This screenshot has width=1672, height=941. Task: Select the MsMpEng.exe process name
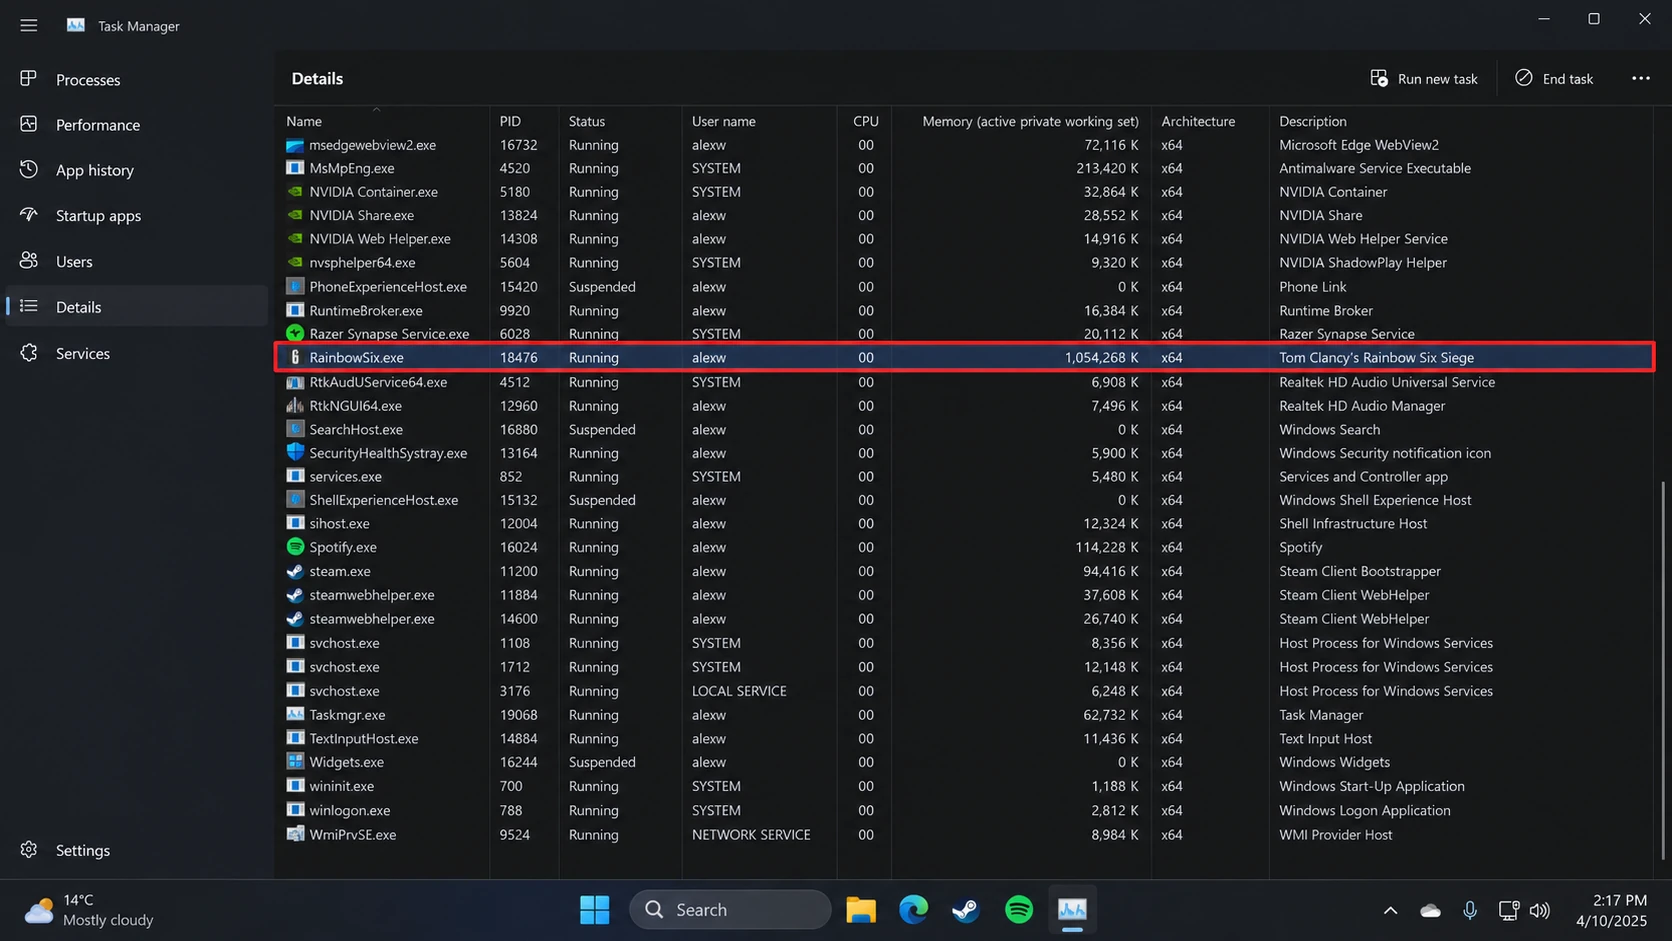[x=351, y=168]
